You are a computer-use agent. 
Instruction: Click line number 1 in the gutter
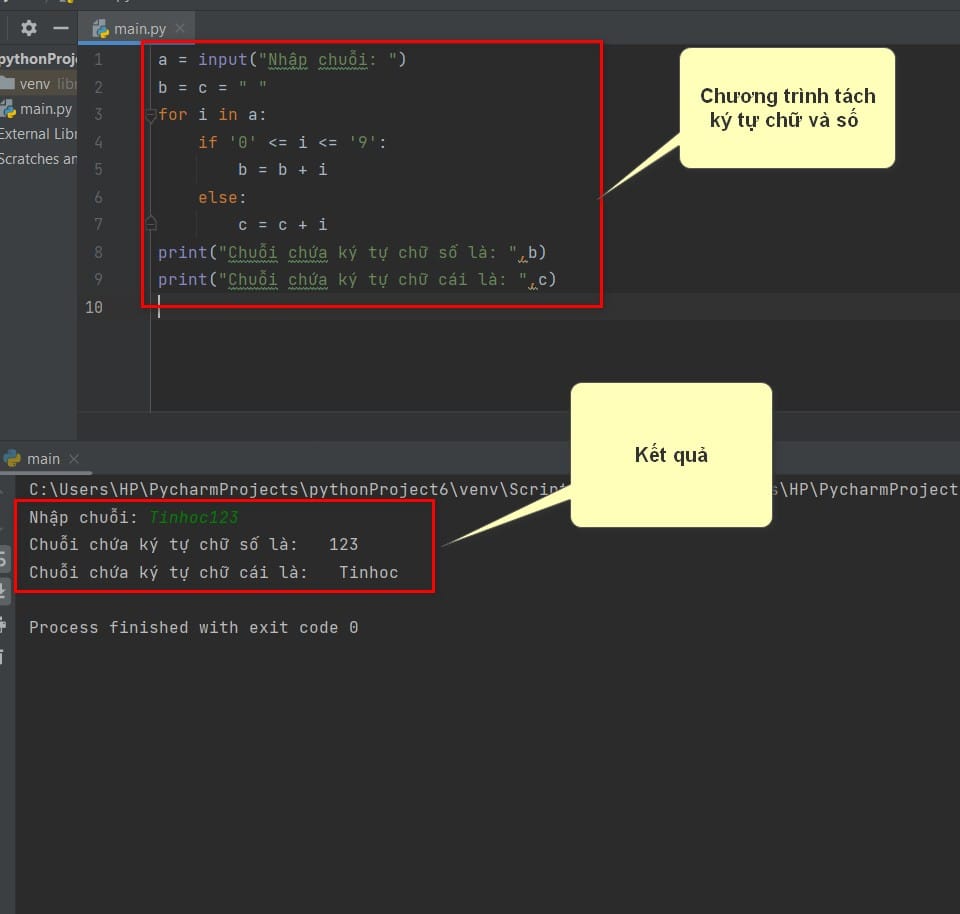point(99,60)
